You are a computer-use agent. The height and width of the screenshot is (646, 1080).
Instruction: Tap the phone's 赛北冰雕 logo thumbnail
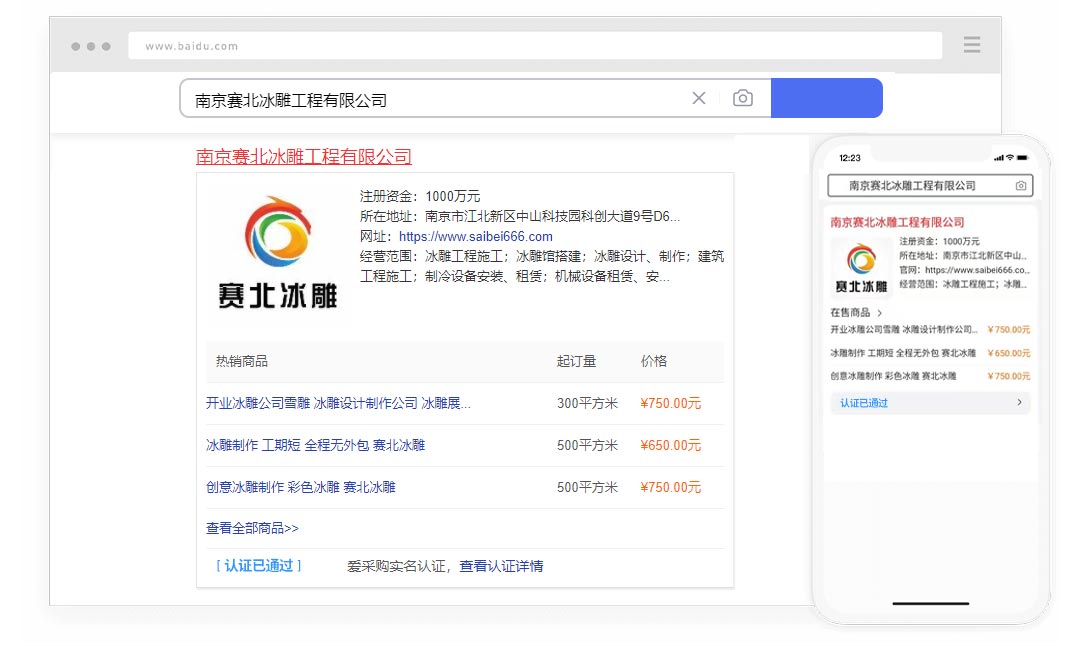(861, 267)
